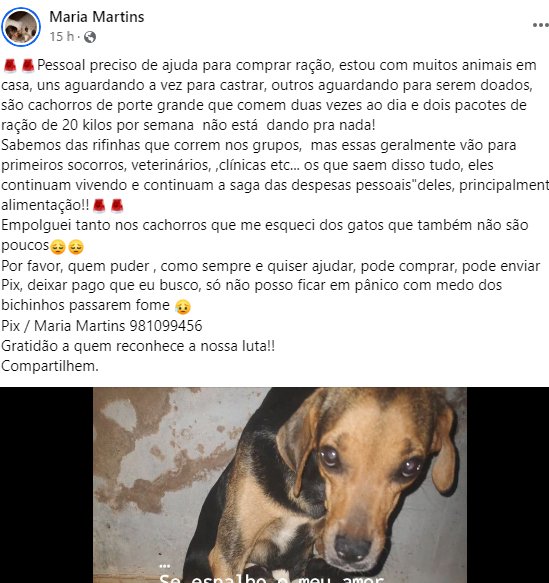Image resolution: width=549 pixels, height=583 pixels.
Task: Click the globe public audience icon
Action: [x=90, y=37]
